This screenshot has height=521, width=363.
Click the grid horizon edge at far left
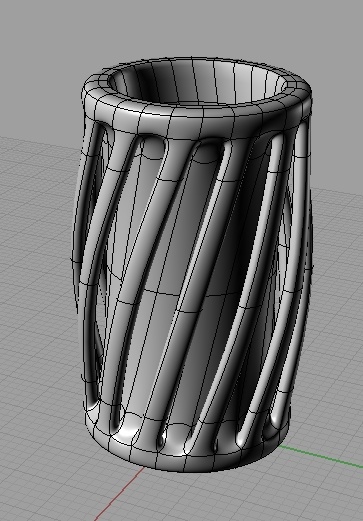point(20,141)
